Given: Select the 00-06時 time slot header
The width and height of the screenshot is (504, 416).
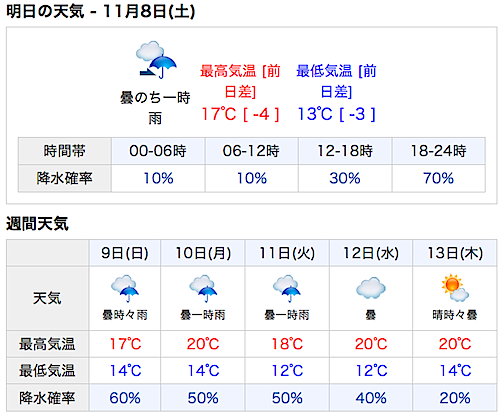Looking at the screenshot, I should click(158, 151).
